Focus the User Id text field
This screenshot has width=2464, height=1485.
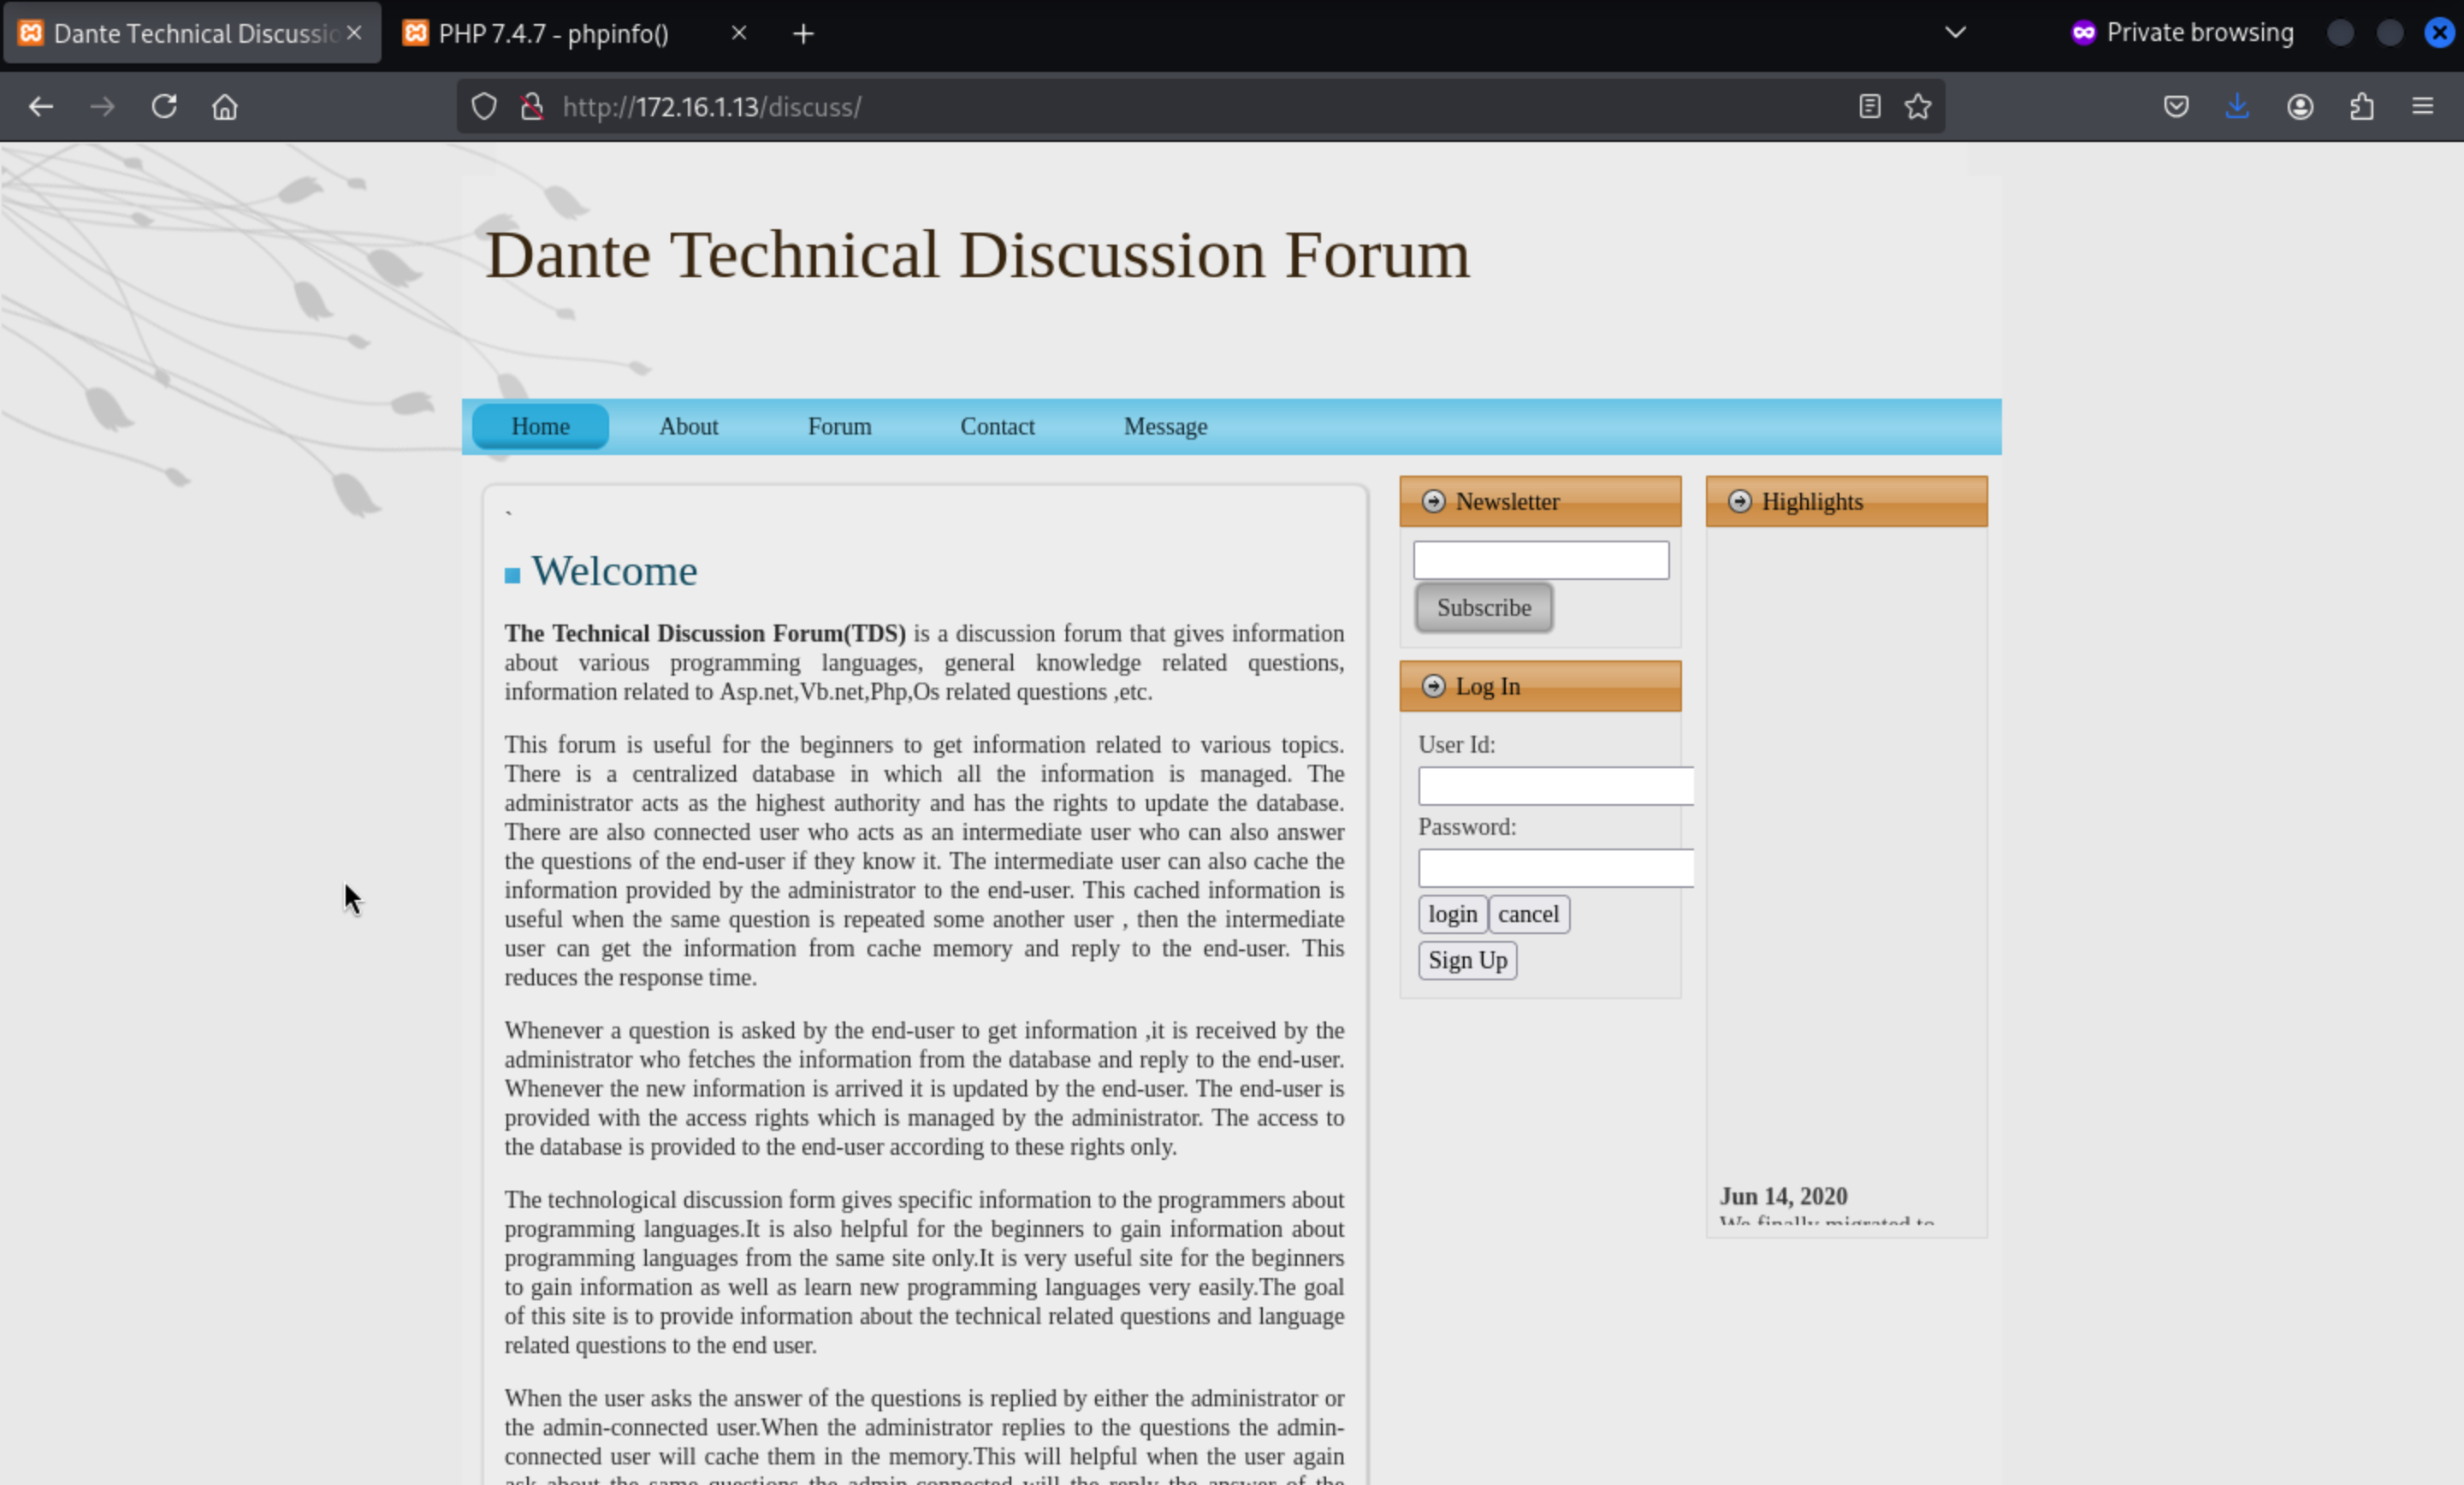(1555, 786)
